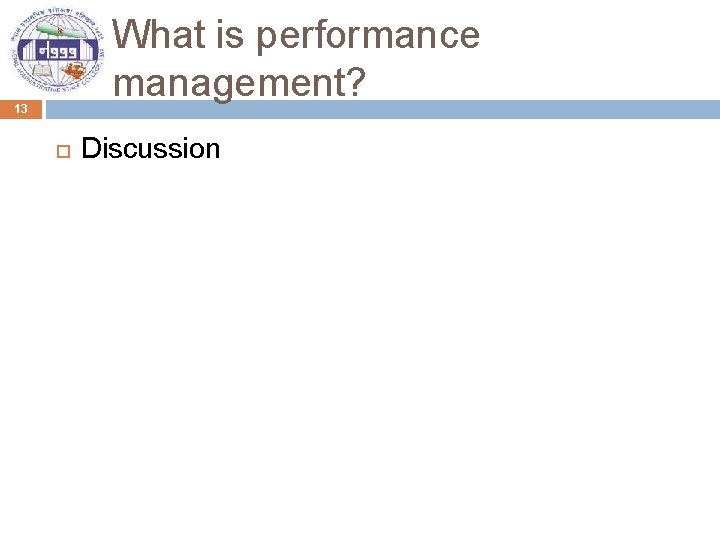The height and width of the screenshot is (540, 720).
Task: Click the word "management?" in the title
Action: [x=239, y=83]
